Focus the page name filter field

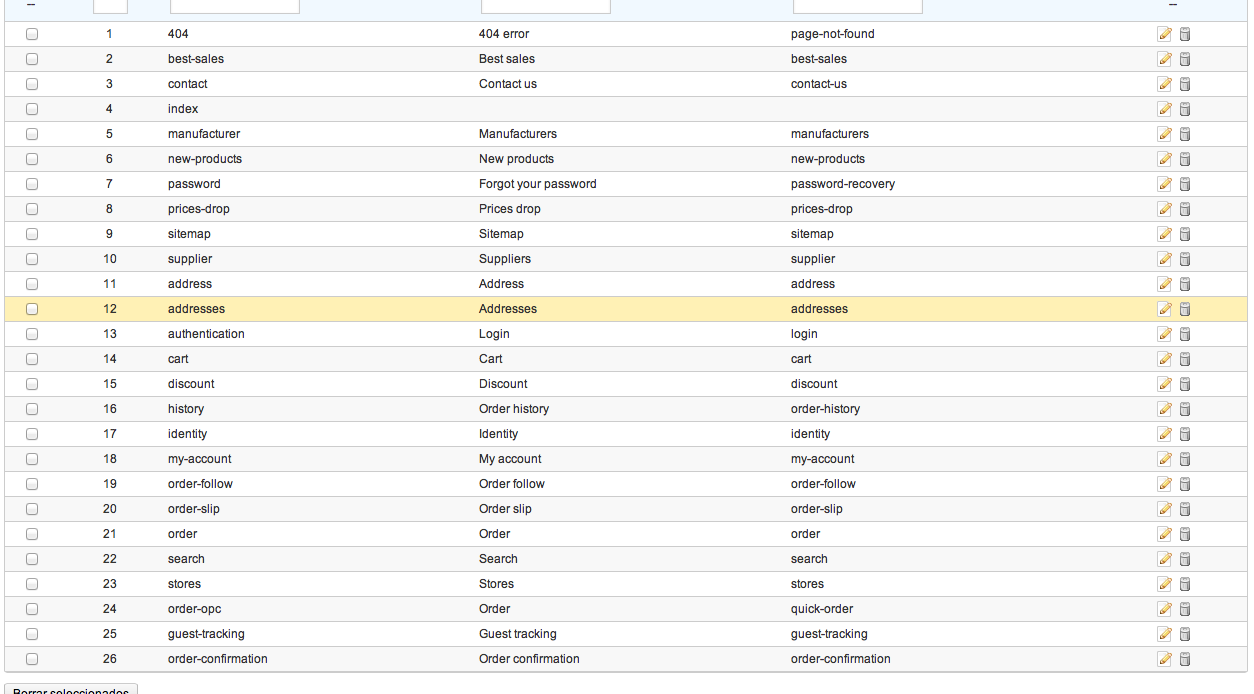(x=234, y=6)
